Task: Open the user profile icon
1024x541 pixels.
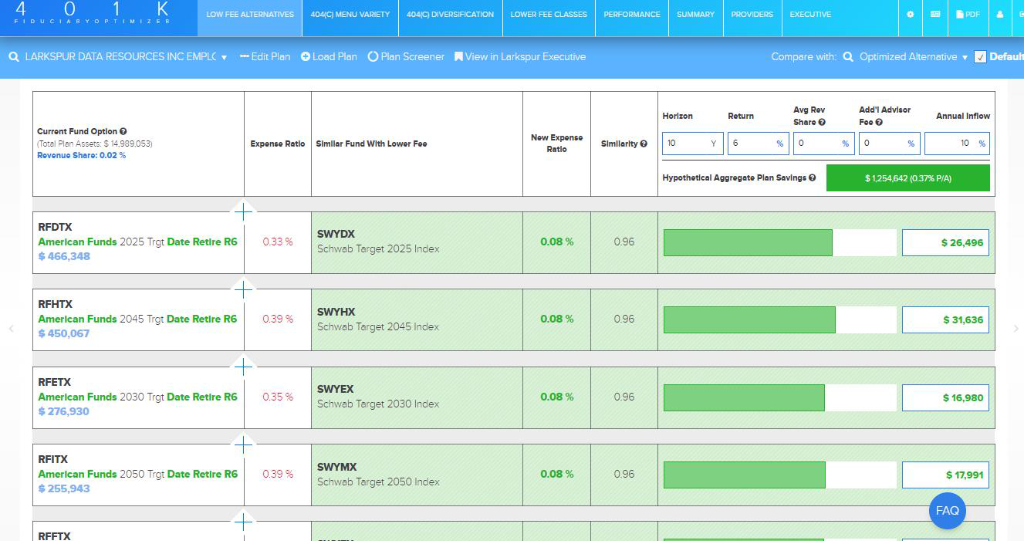Action: point(1000,15)
